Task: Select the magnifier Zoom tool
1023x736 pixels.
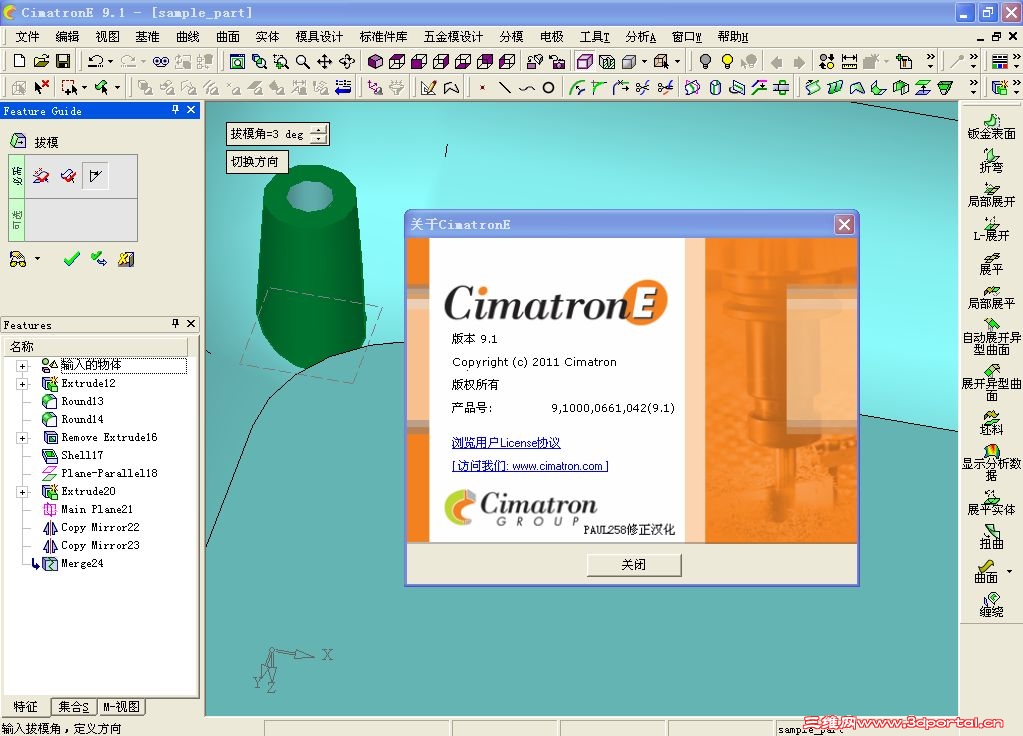Action: tap(302, 61)
